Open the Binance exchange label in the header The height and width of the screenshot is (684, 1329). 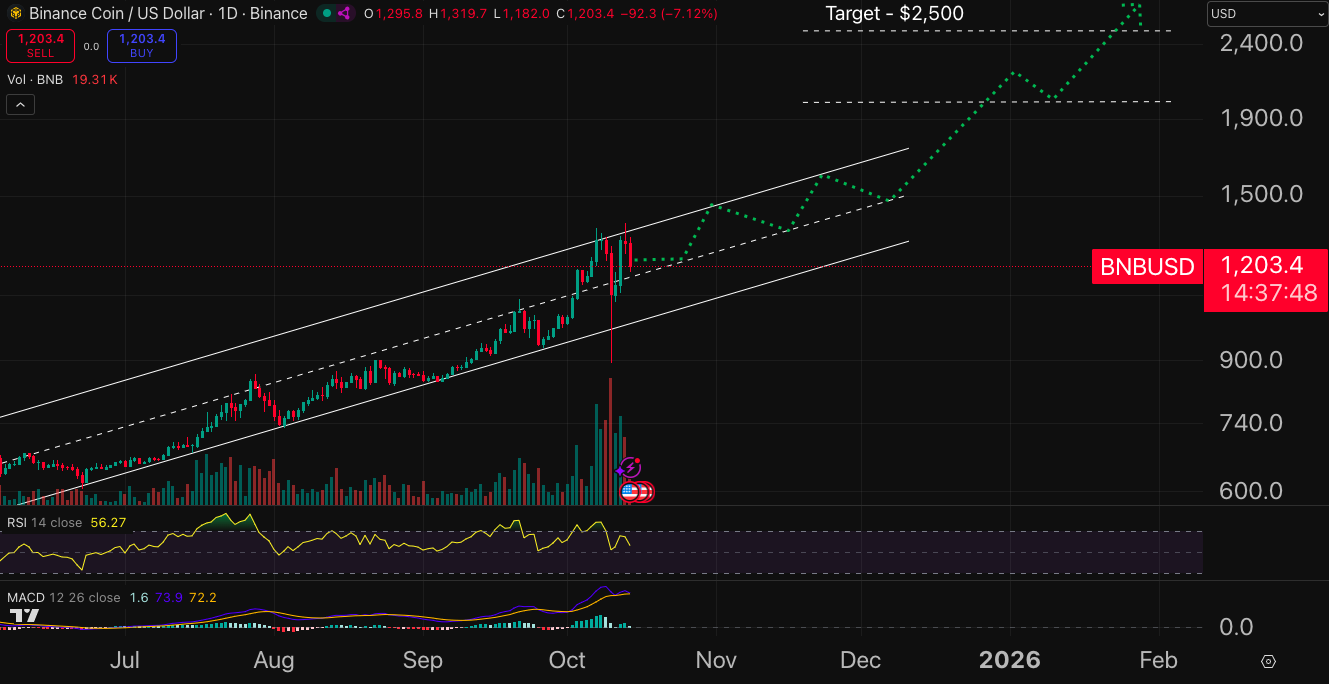(280, 14)
